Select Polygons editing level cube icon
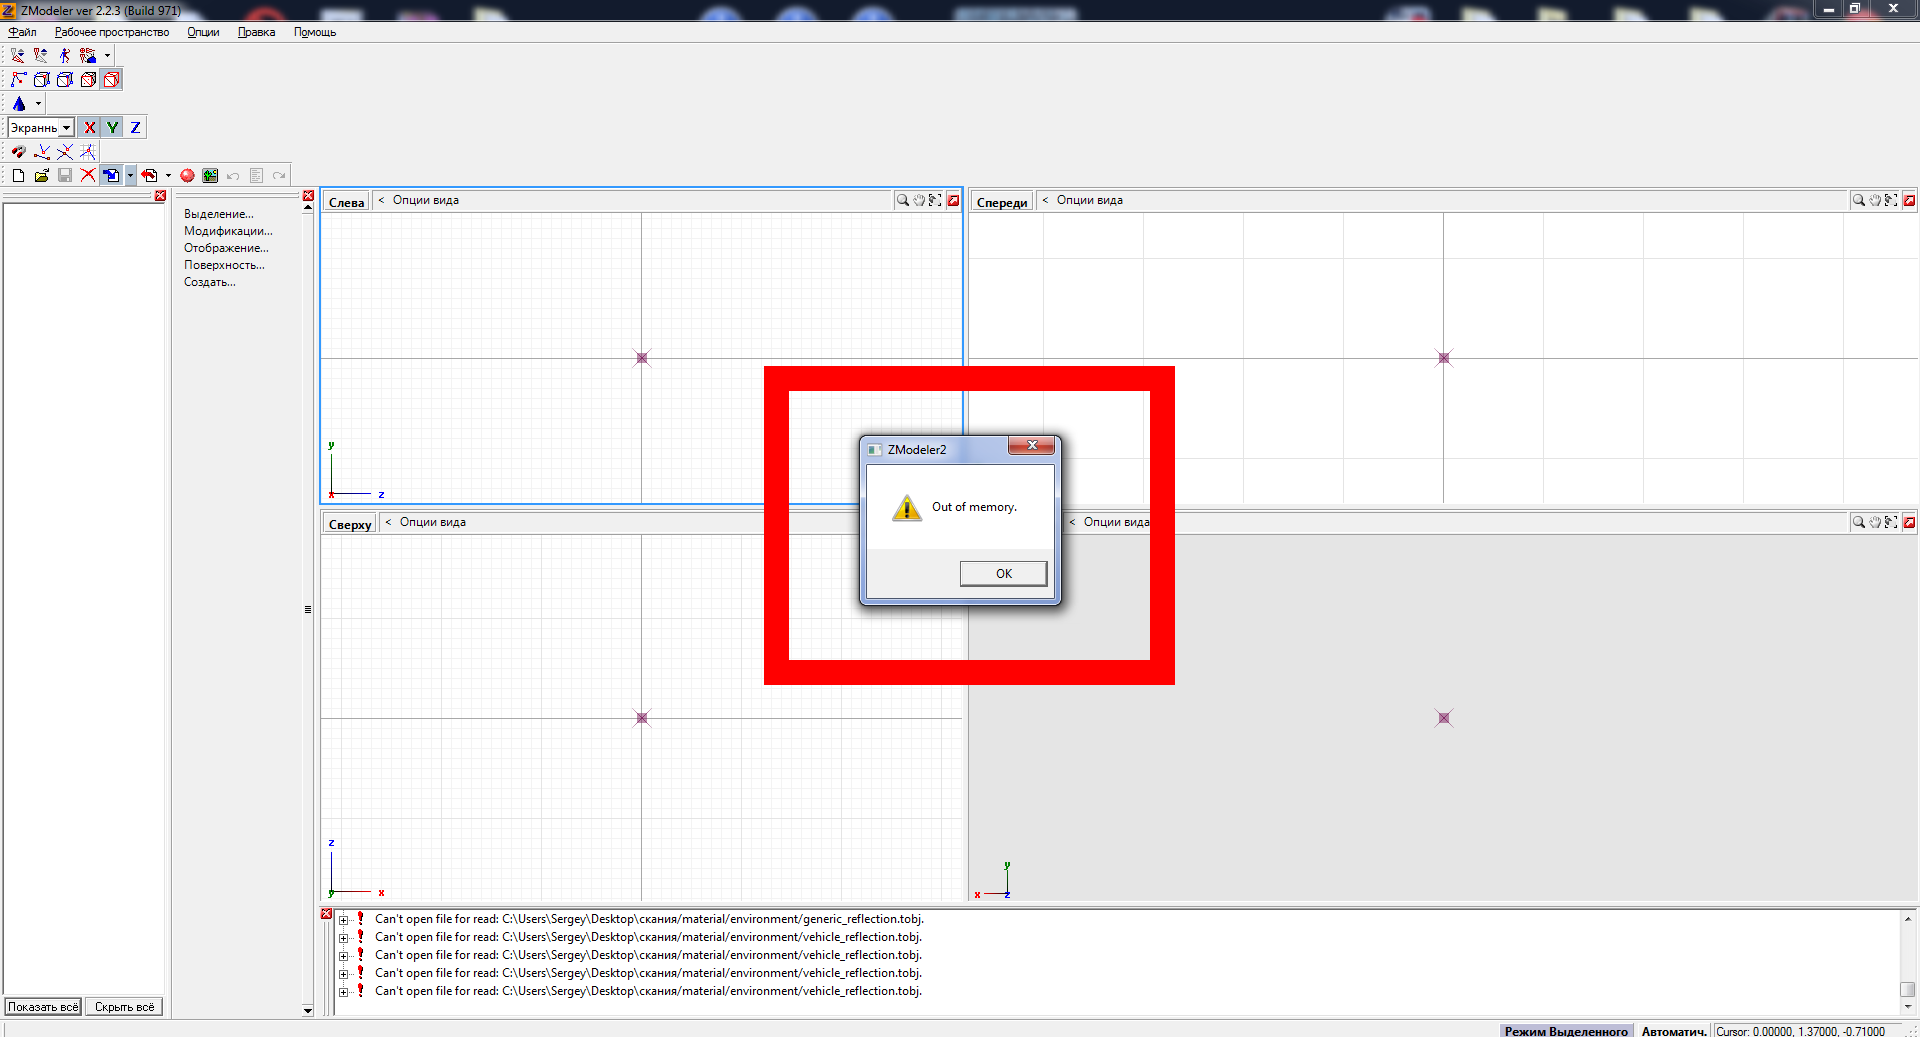 coord(65,79)
